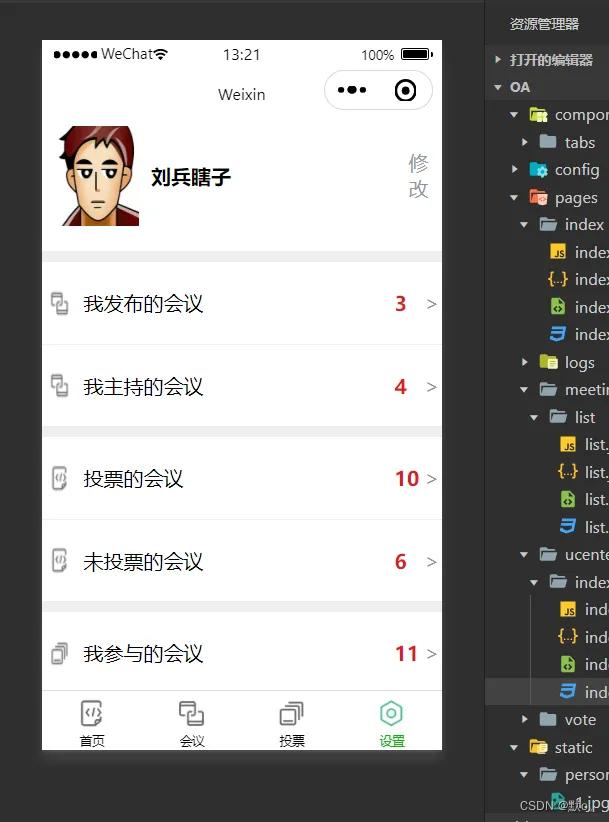609x822 pixels.
Task: Click the 修改 edit link
Action: click(418, 176)
